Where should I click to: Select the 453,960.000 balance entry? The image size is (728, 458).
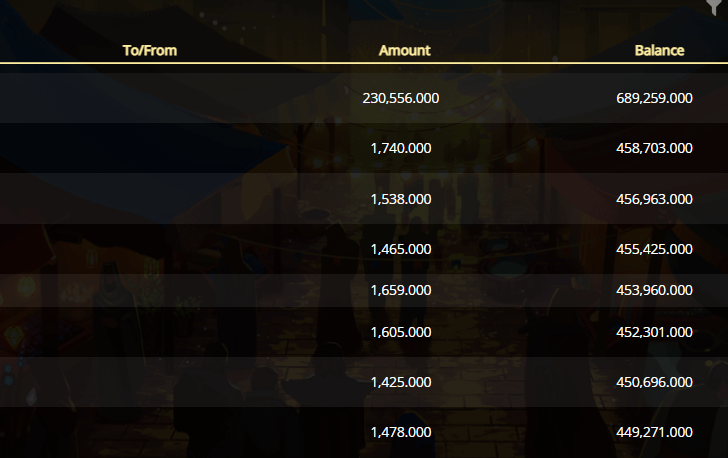click(654, 290)
